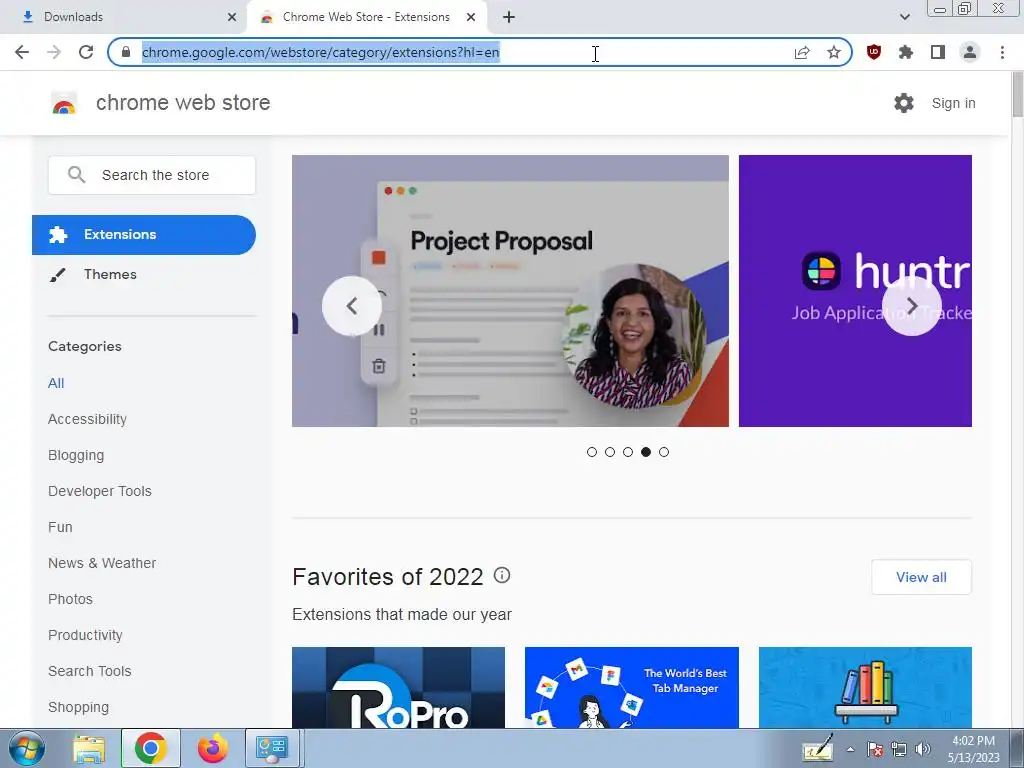Open the tab search dropdown arrow
The height and width of the screenshot is (768, 1024).
[x=904, y=17]
